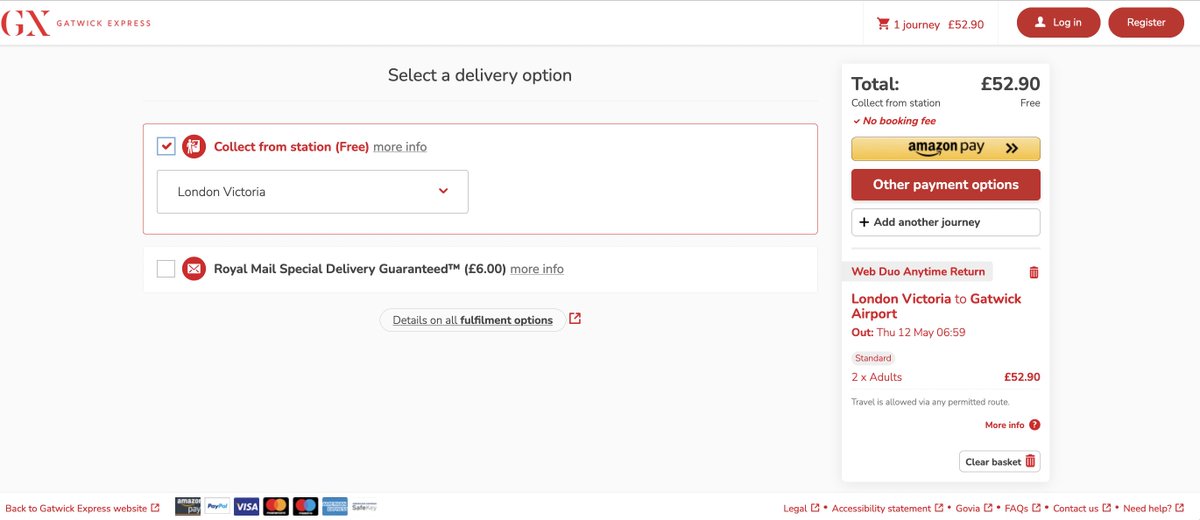Open the Contact us footer link
The width and height of the screenshot is (1200, 520).
1082,508
